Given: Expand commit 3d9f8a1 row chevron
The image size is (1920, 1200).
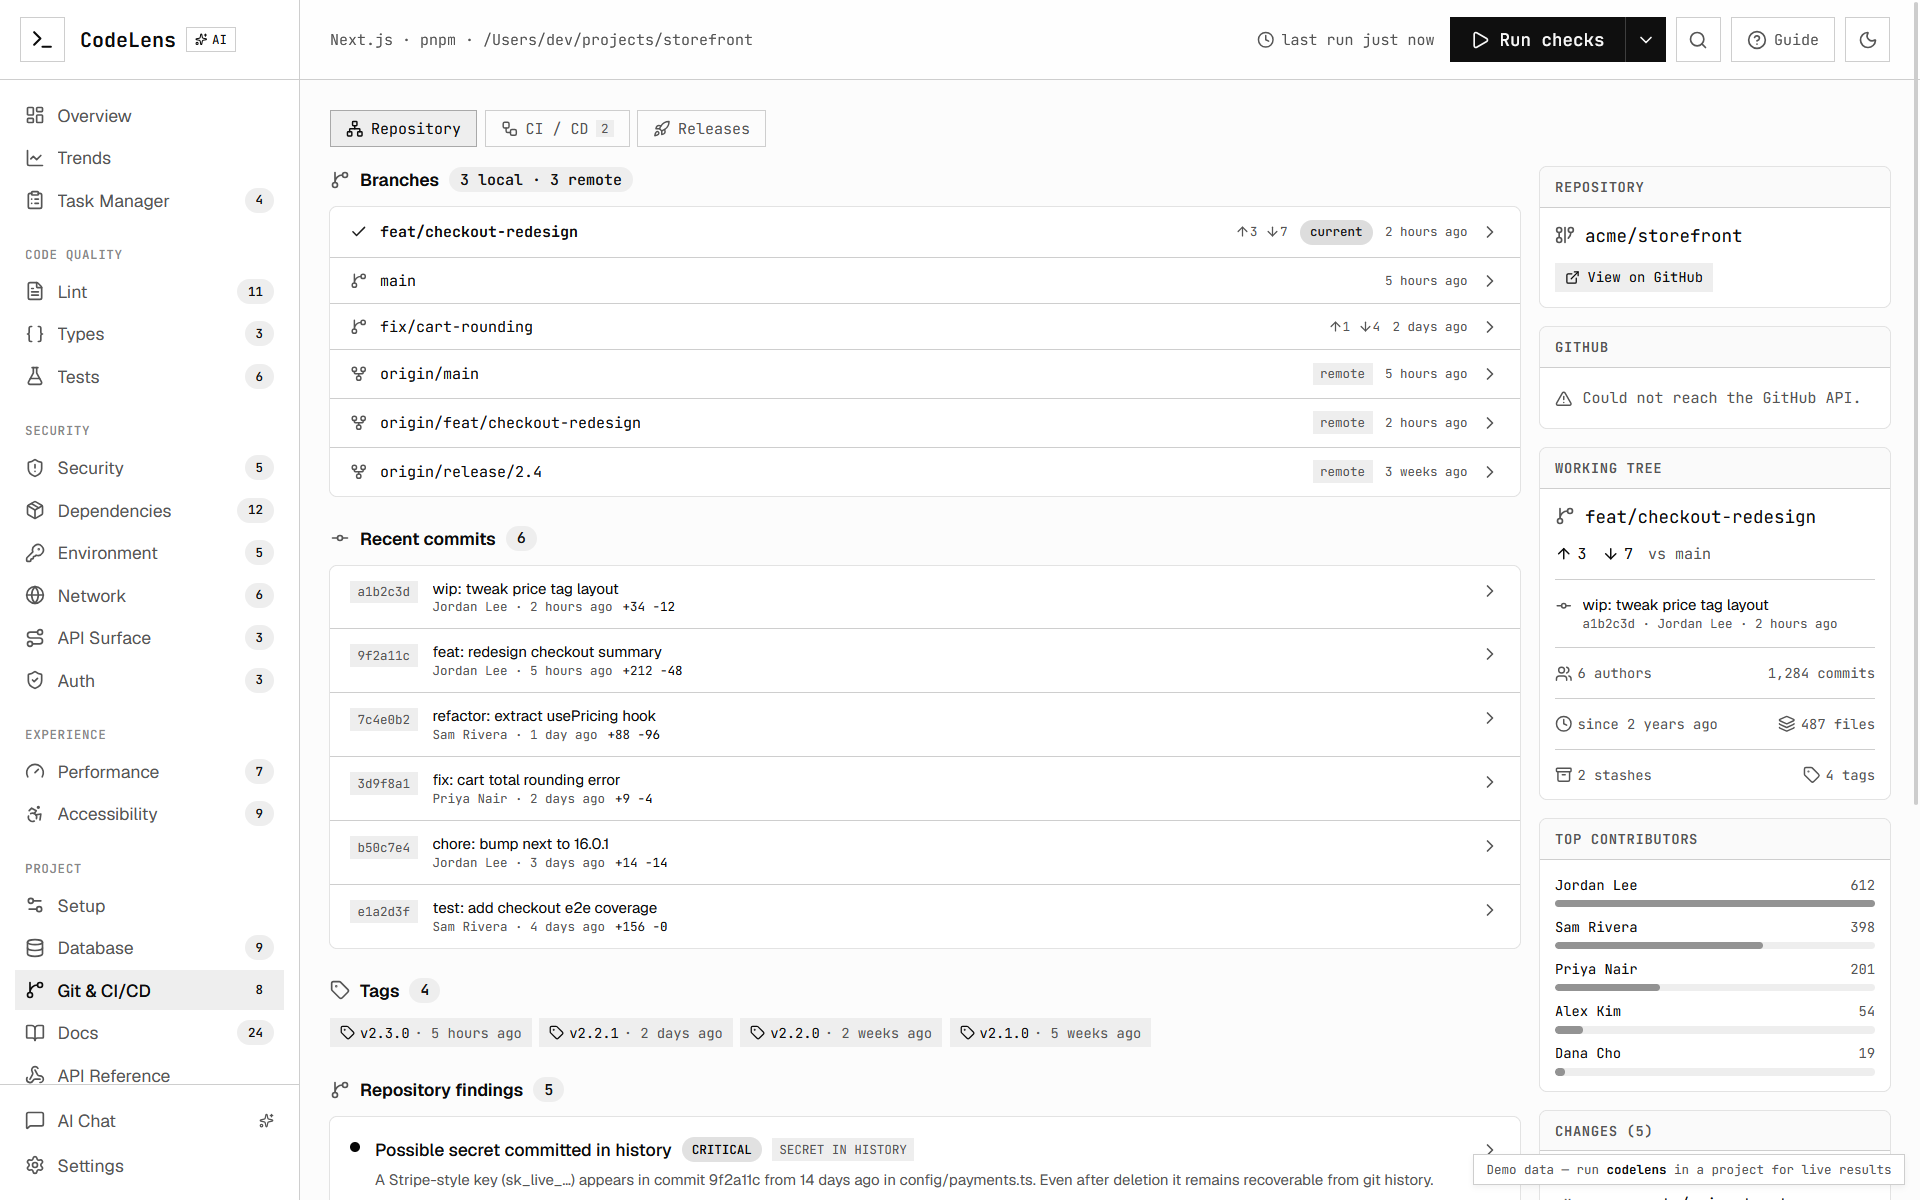Looking at the screenshot, I should pyautogui.click(x=1490, y=782).
